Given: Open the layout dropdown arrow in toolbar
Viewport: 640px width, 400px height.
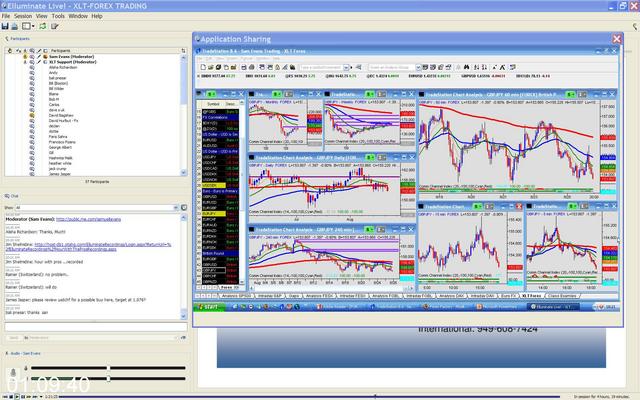Looking at the screenshot, I should pyautogui.click(x=33, y=26).
